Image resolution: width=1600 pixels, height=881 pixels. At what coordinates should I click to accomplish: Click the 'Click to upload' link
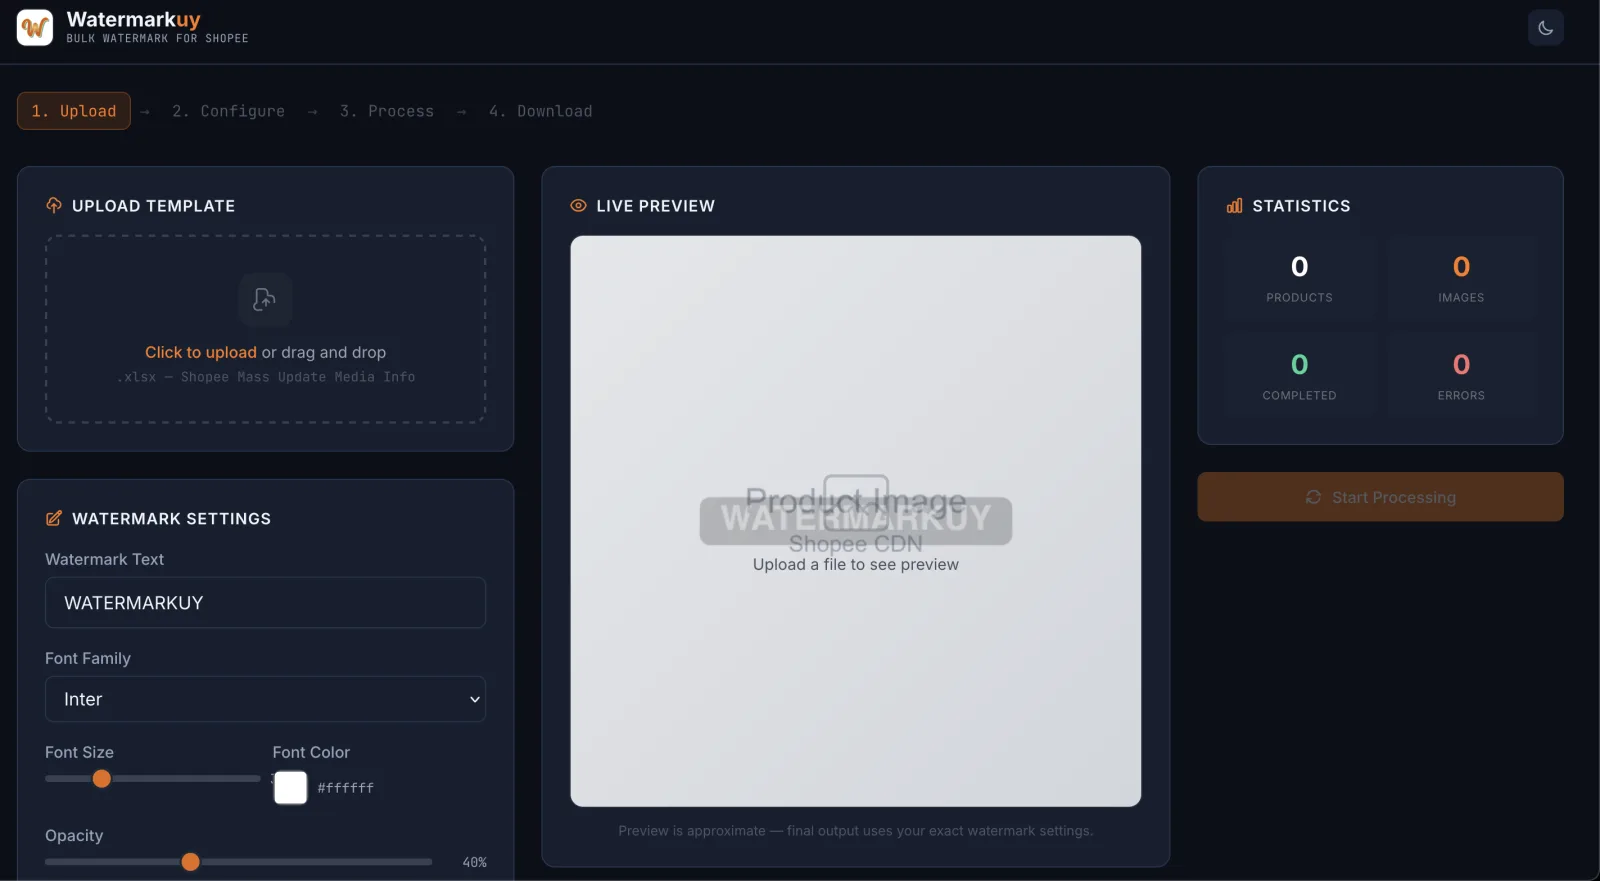point(201,352)
